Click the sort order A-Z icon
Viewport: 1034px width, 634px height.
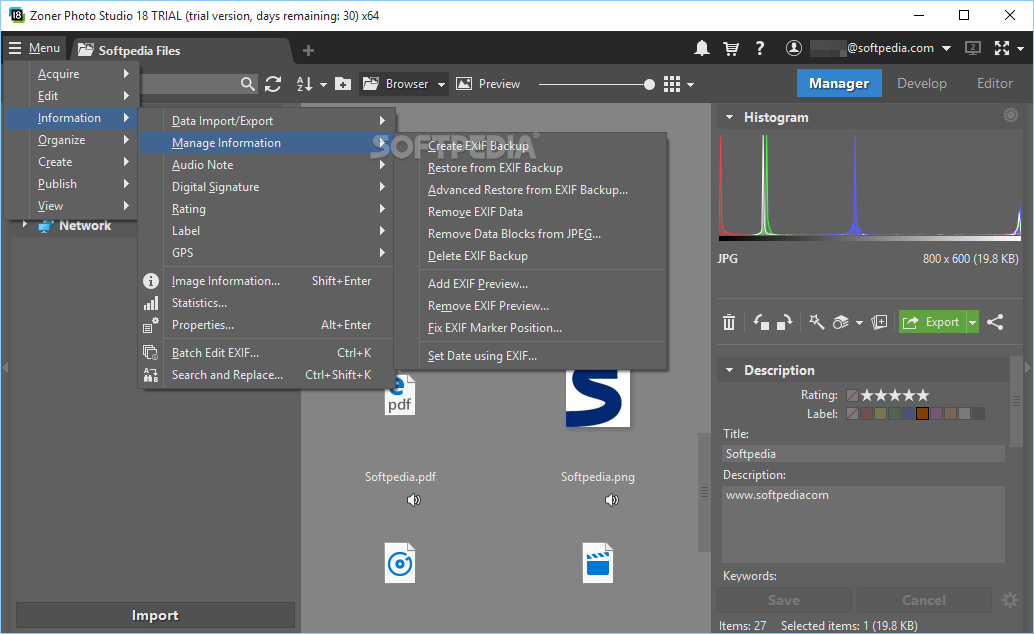coord(305,84)
